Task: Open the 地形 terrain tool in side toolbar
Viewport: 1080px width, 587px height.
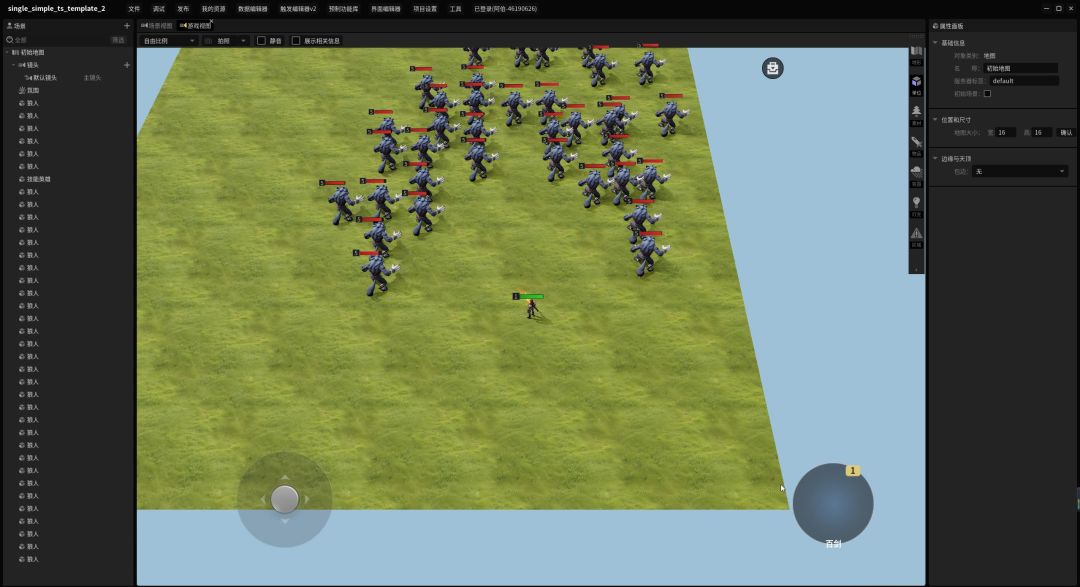Action: coord(916,54)
